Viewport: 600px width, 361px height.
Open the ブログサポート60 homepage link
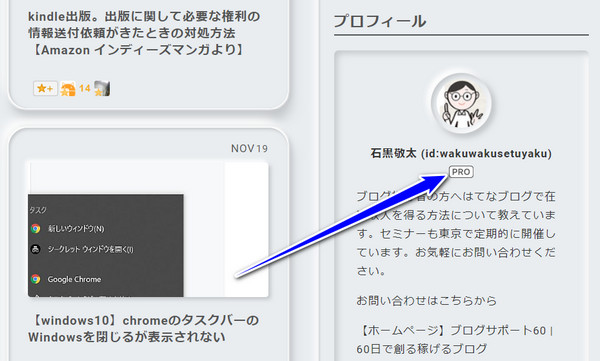[455, 339]
